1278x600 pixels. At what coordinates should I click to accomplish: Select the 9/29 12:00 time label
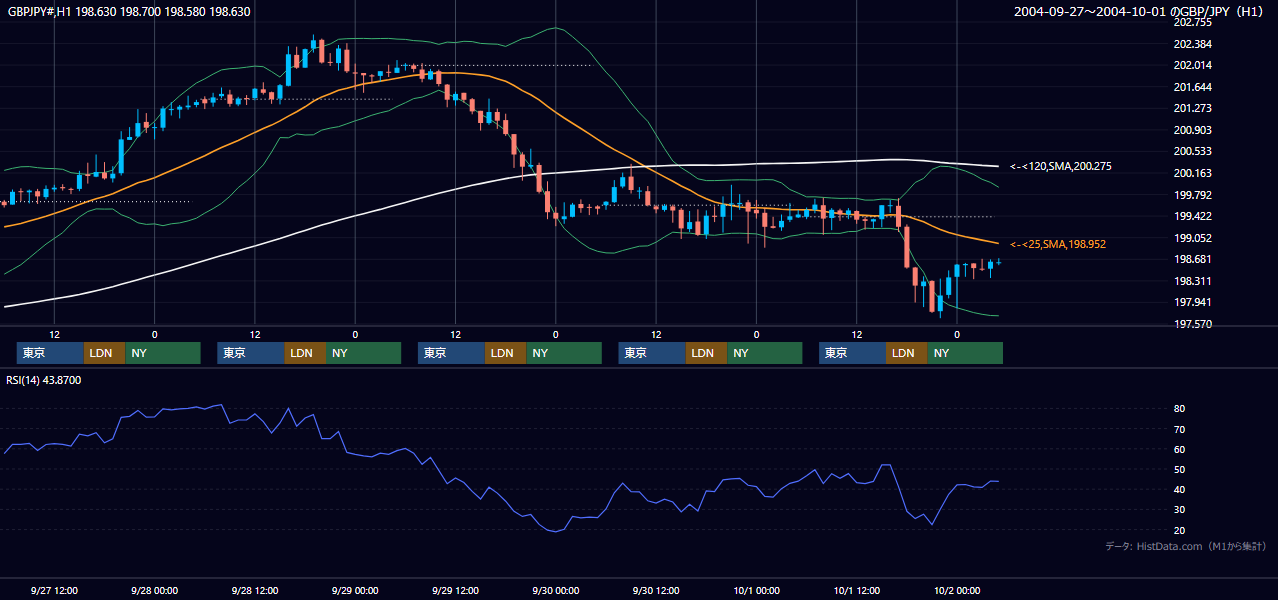(455, 590)
